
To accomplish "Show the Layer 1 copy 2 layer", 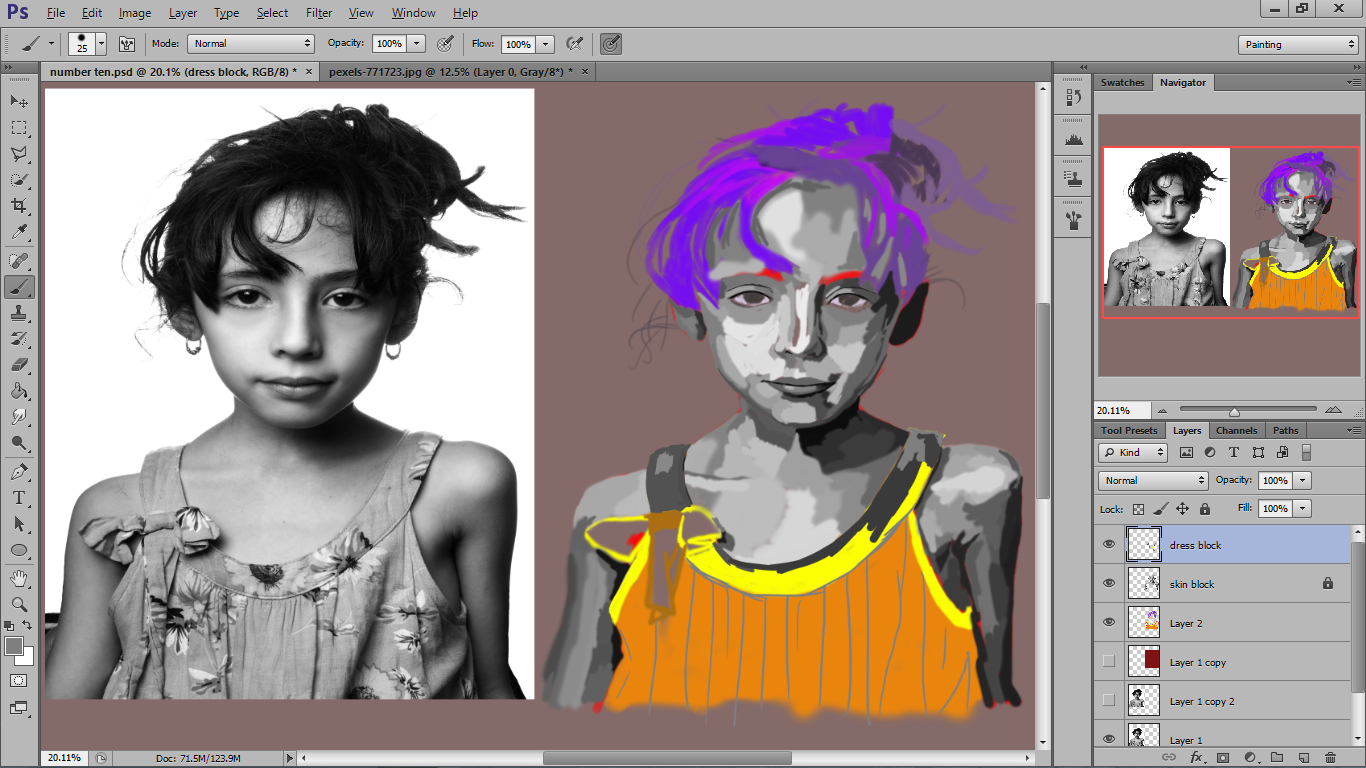I will [x=1108, y=701].
